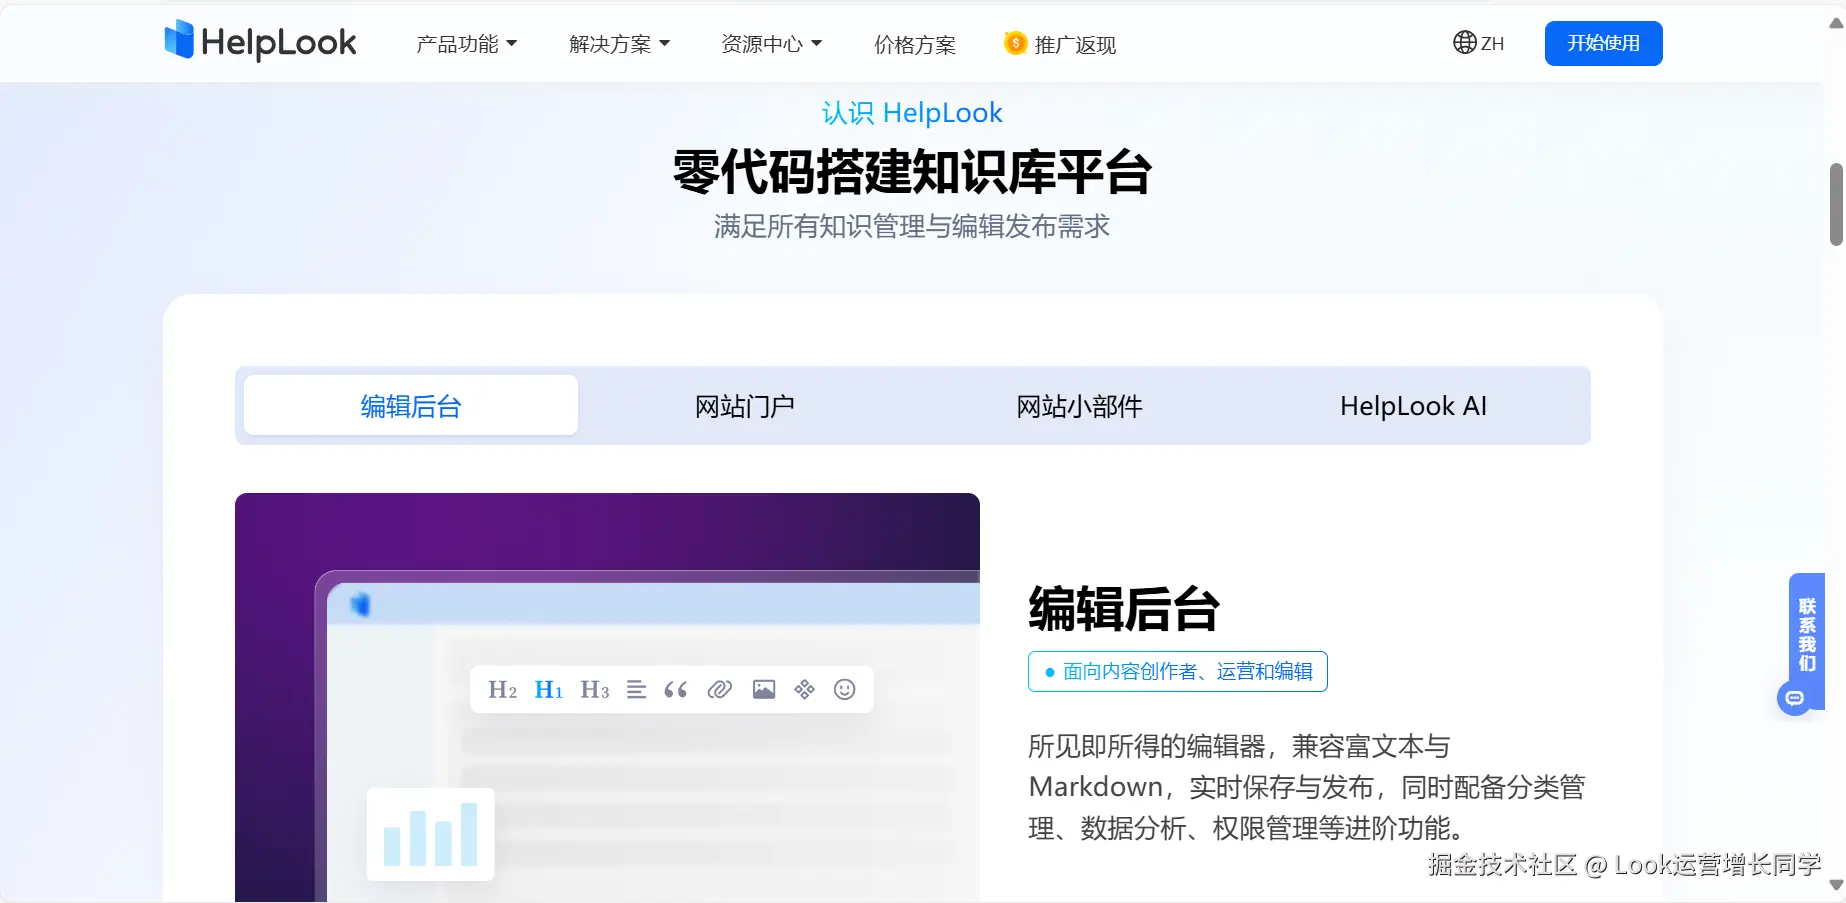Viewport: 1846px width, 903px height.
Task: Click the scrollbar up arrow
Action: pos(1836,23)
